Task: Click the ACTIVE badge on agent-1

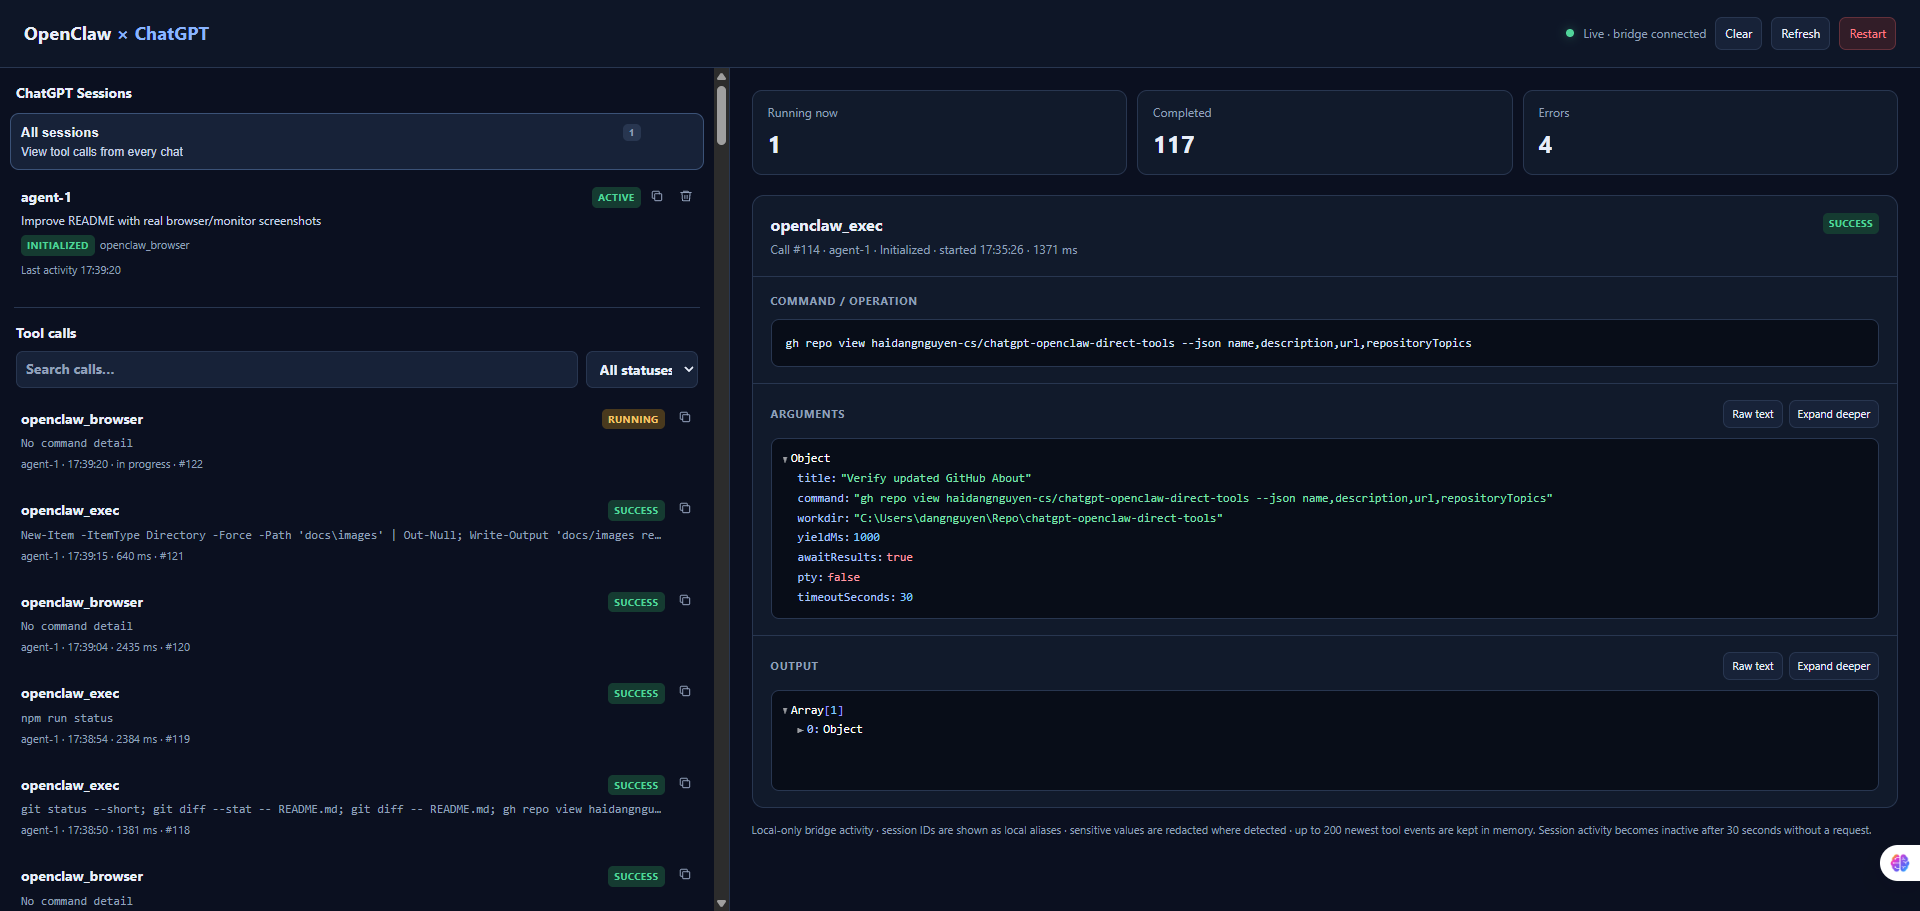Action: [616, 197]
